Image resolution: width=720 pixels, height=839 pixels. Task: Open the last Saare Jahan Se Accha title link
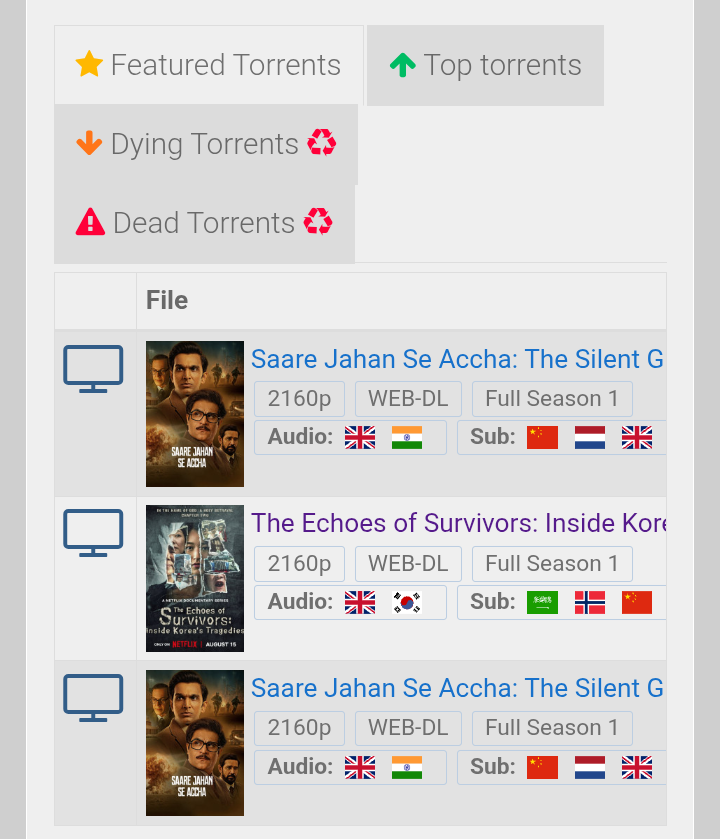[457, 688]
